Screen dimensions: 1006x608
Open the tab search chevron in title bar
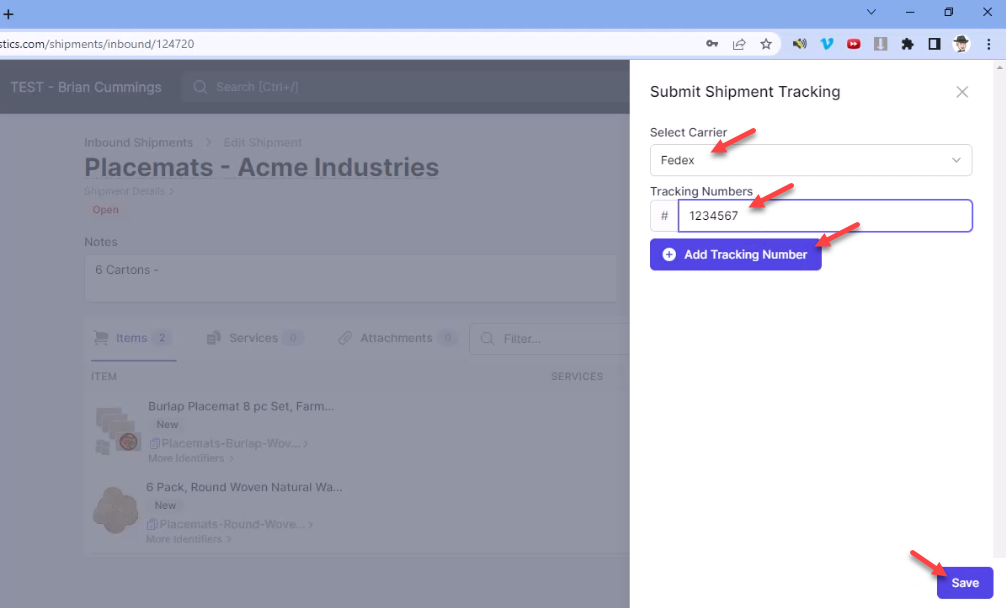pyautogui.click(x=871, y=12)
